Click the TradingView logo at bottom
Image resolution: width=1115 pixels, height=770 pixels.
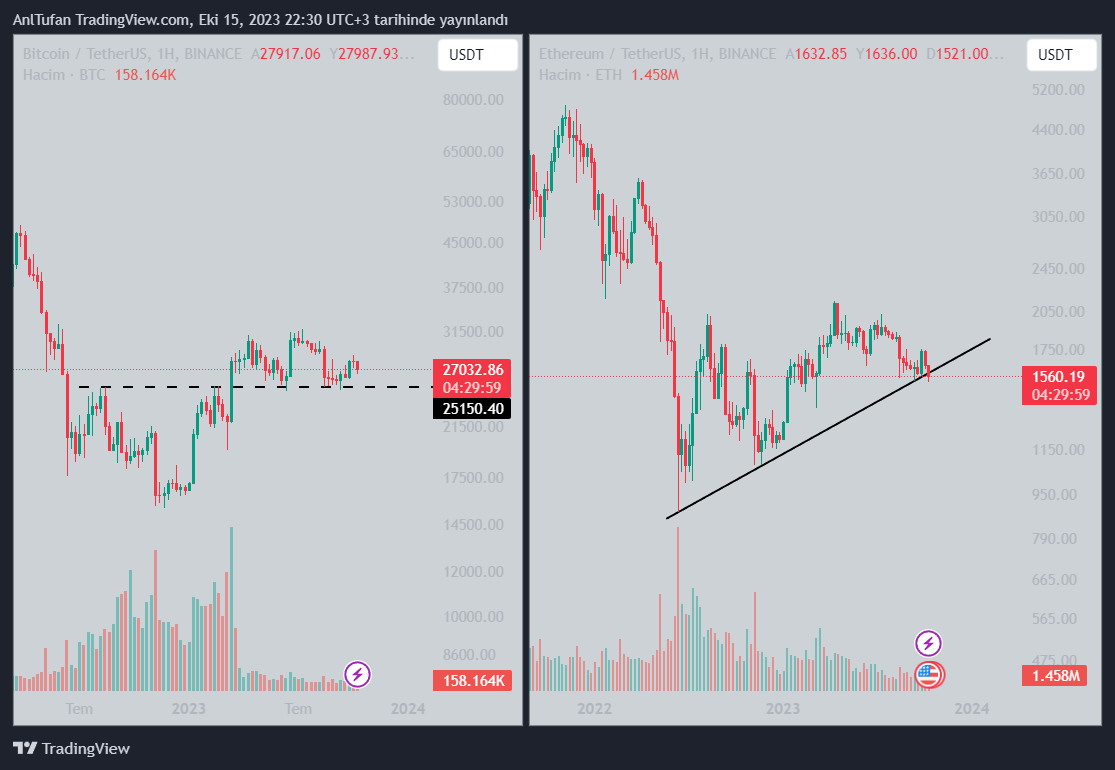pyautogui.click(x=71, y=748)
